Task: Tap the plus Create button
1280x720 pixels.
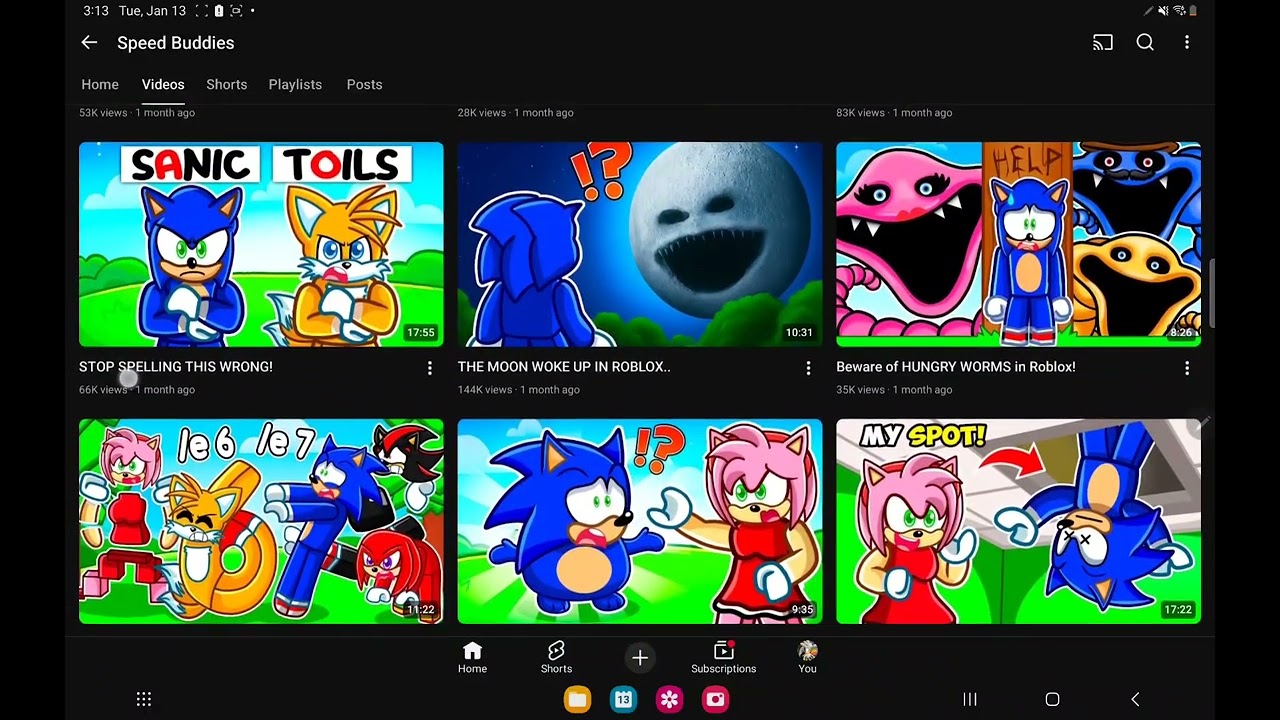Action: pyautogui.click(x=640, y=657)
